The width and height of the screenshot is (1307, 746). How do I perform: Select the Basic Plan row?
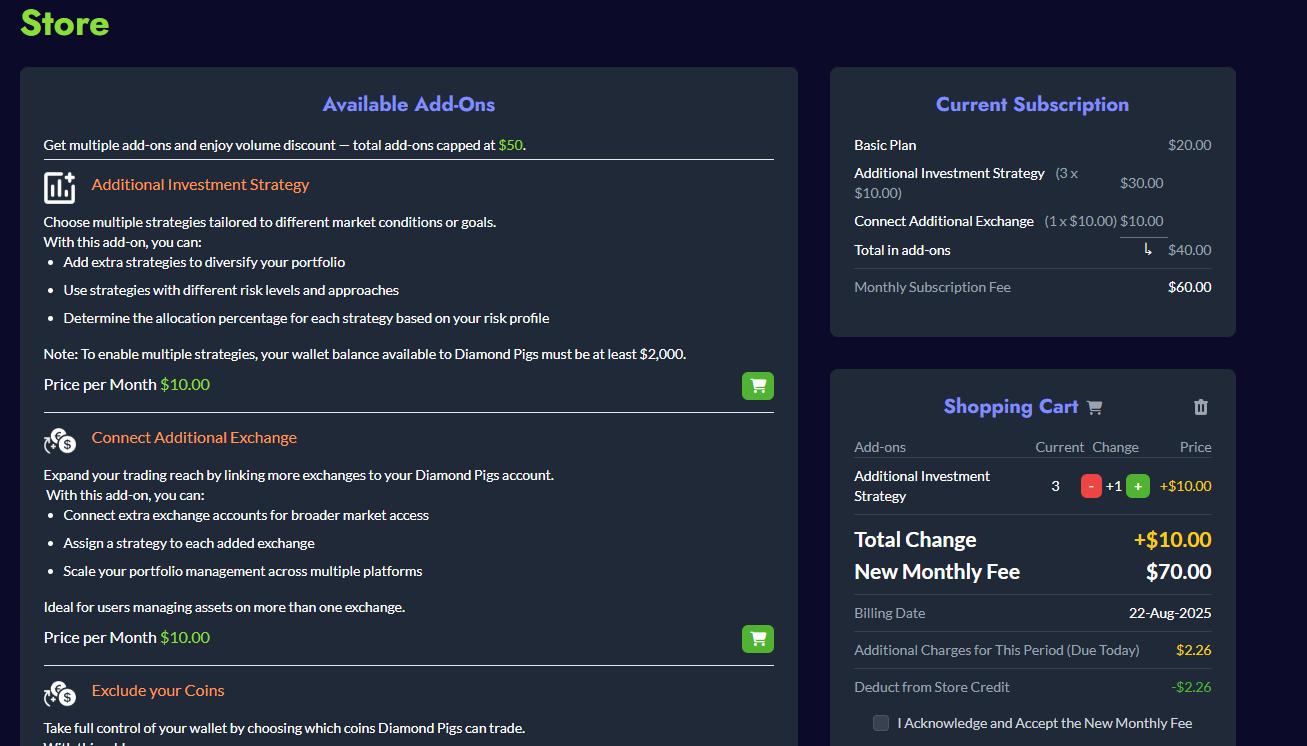tap(885, 145)
